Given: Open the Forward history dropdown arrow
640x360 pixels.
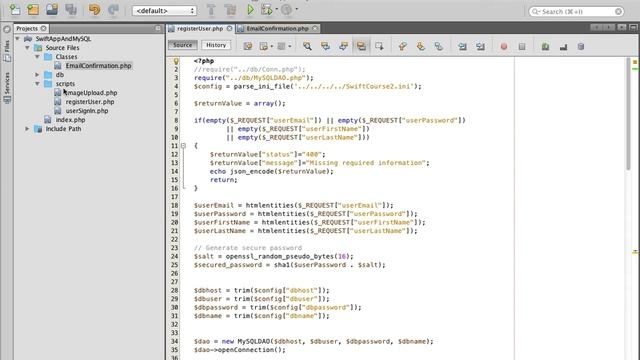Looking at the screenshot, I should click(x=290, y=47).
